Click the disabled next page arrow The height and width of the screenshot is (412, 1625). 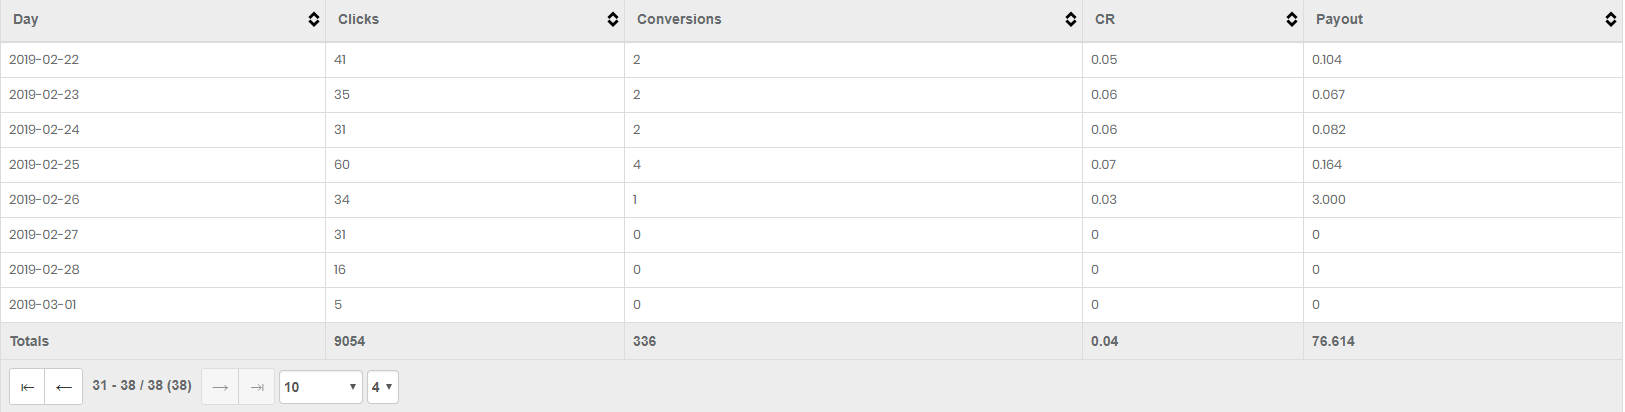[220, 387]
